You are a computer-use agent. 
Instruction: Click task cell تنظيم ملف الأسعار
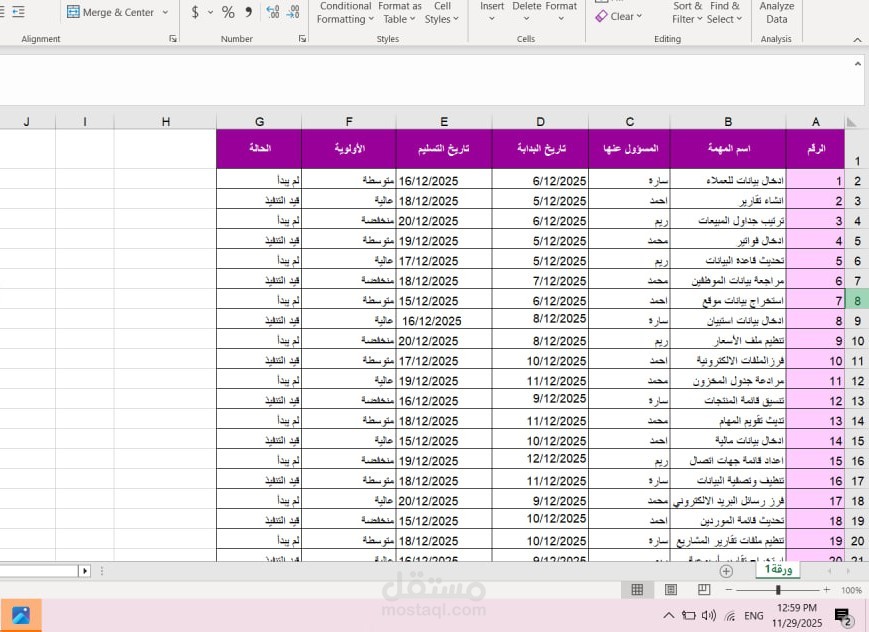coord(728,340)
